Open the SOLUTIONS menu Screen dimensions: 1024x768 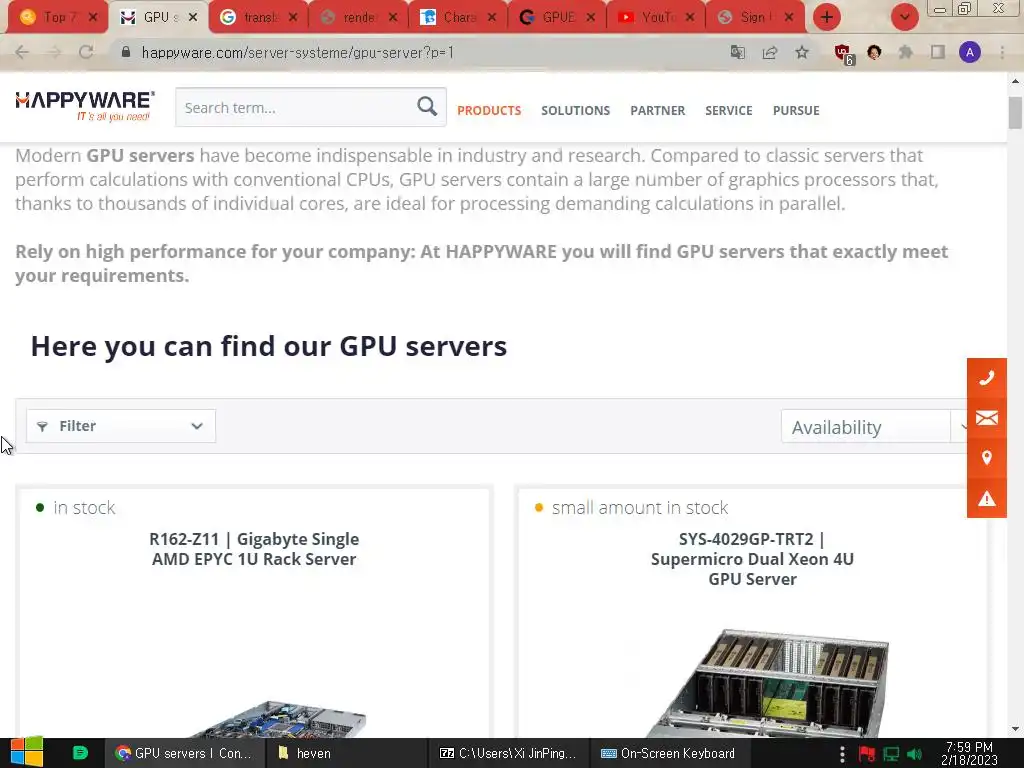click(x=575, y=110)
